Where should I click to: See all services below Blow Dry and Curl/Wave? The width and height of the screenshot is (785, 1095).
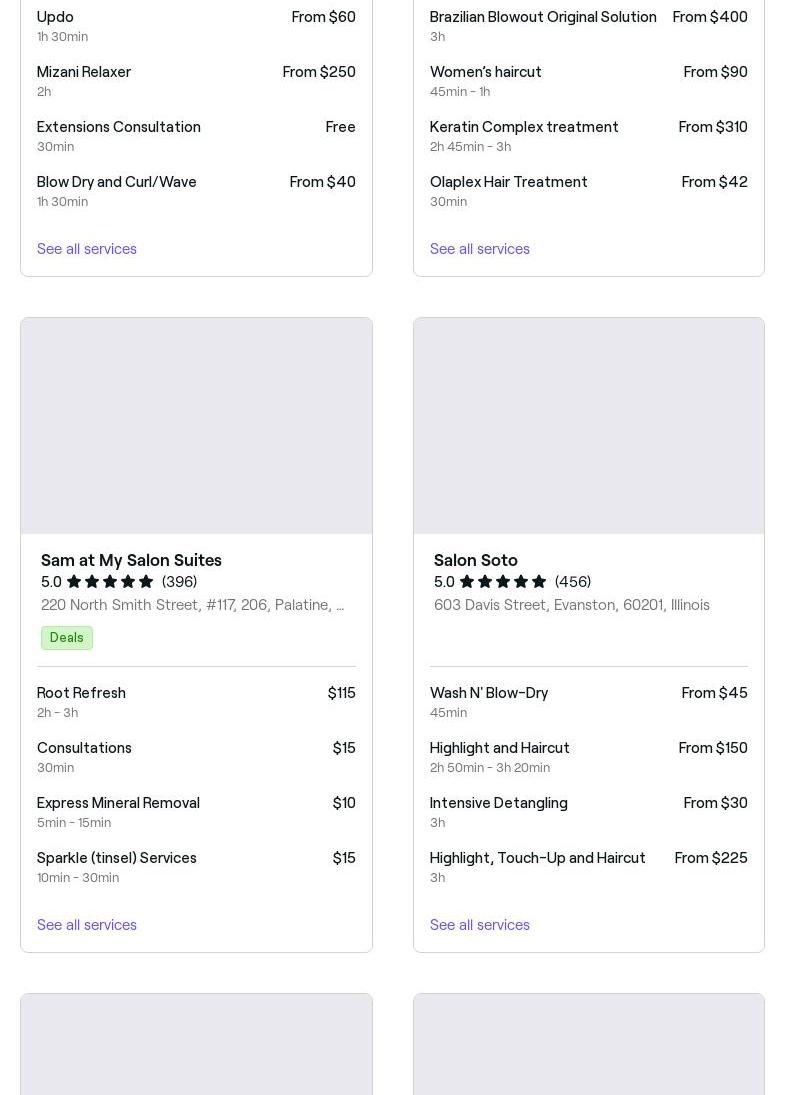(87, 249)
